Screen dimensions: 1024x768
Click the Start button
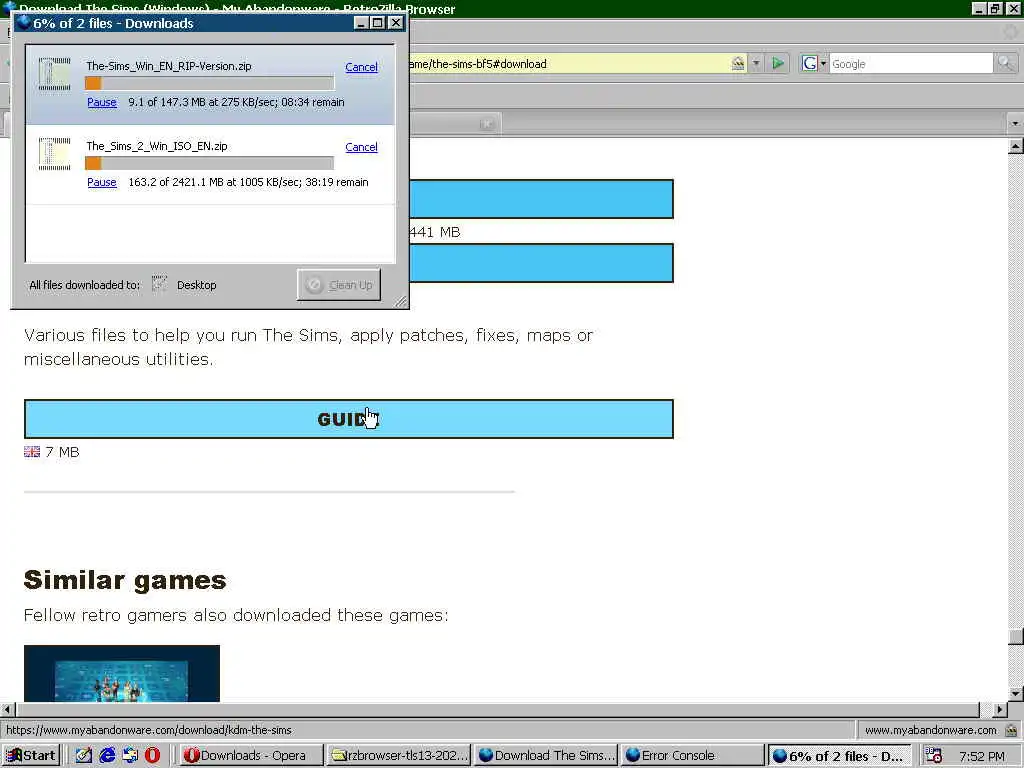coord(31,756)
